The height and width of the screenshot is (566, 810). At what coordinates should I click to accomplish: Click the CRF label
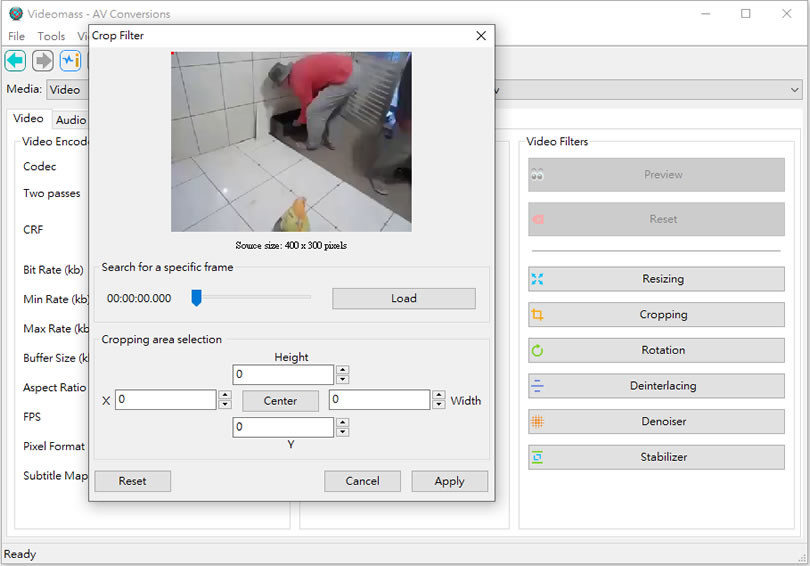click(33, 230)
